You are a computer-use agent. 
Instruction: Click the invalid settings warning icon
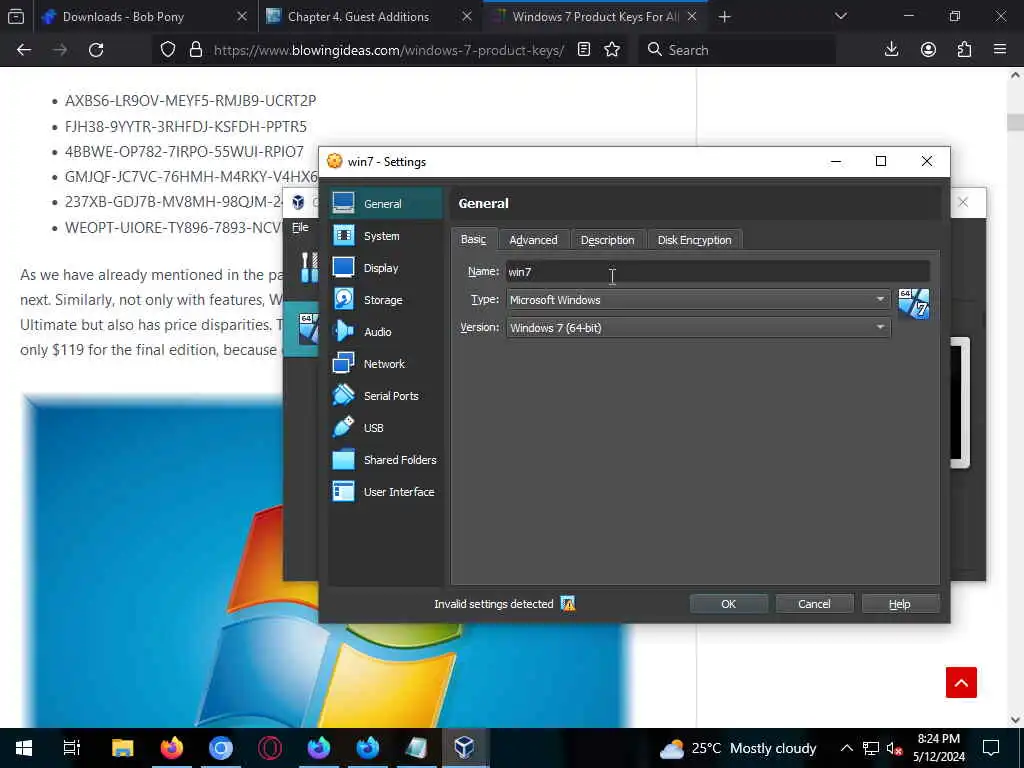pyautogui.click(x=568, y=603)
